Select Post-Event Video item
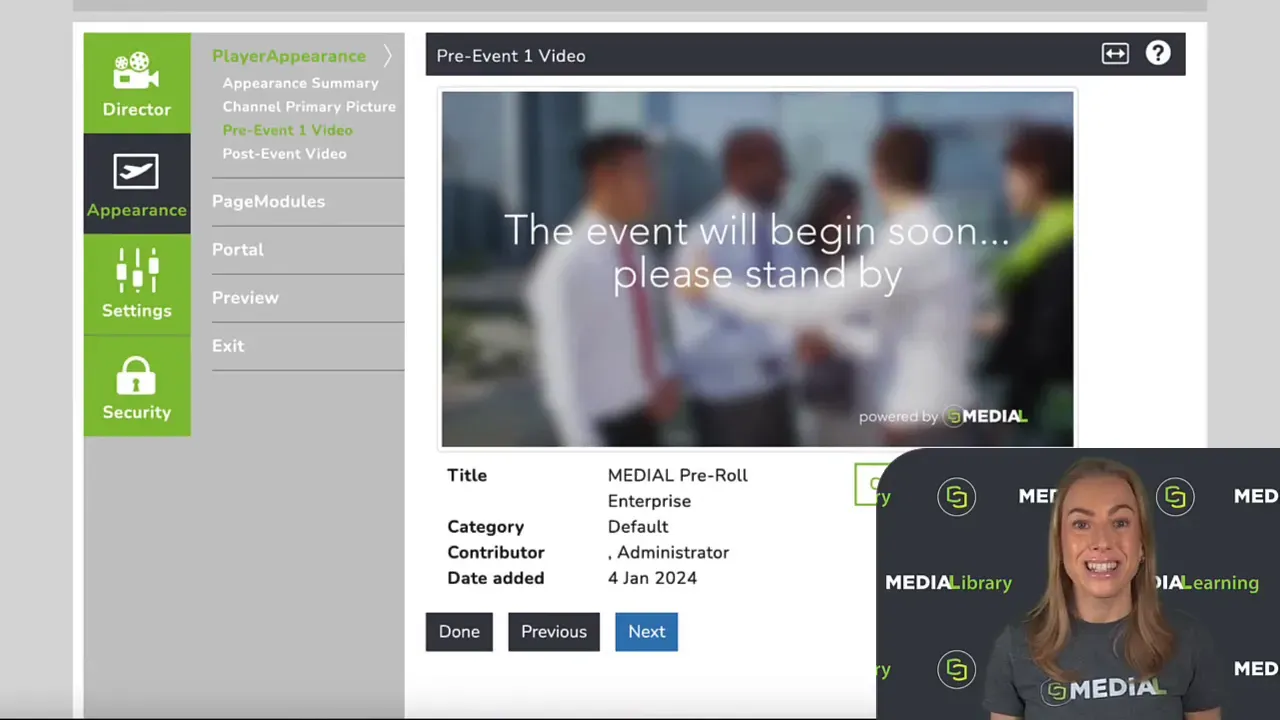This screenshot has width=1280, height=720. click(284, 153)
